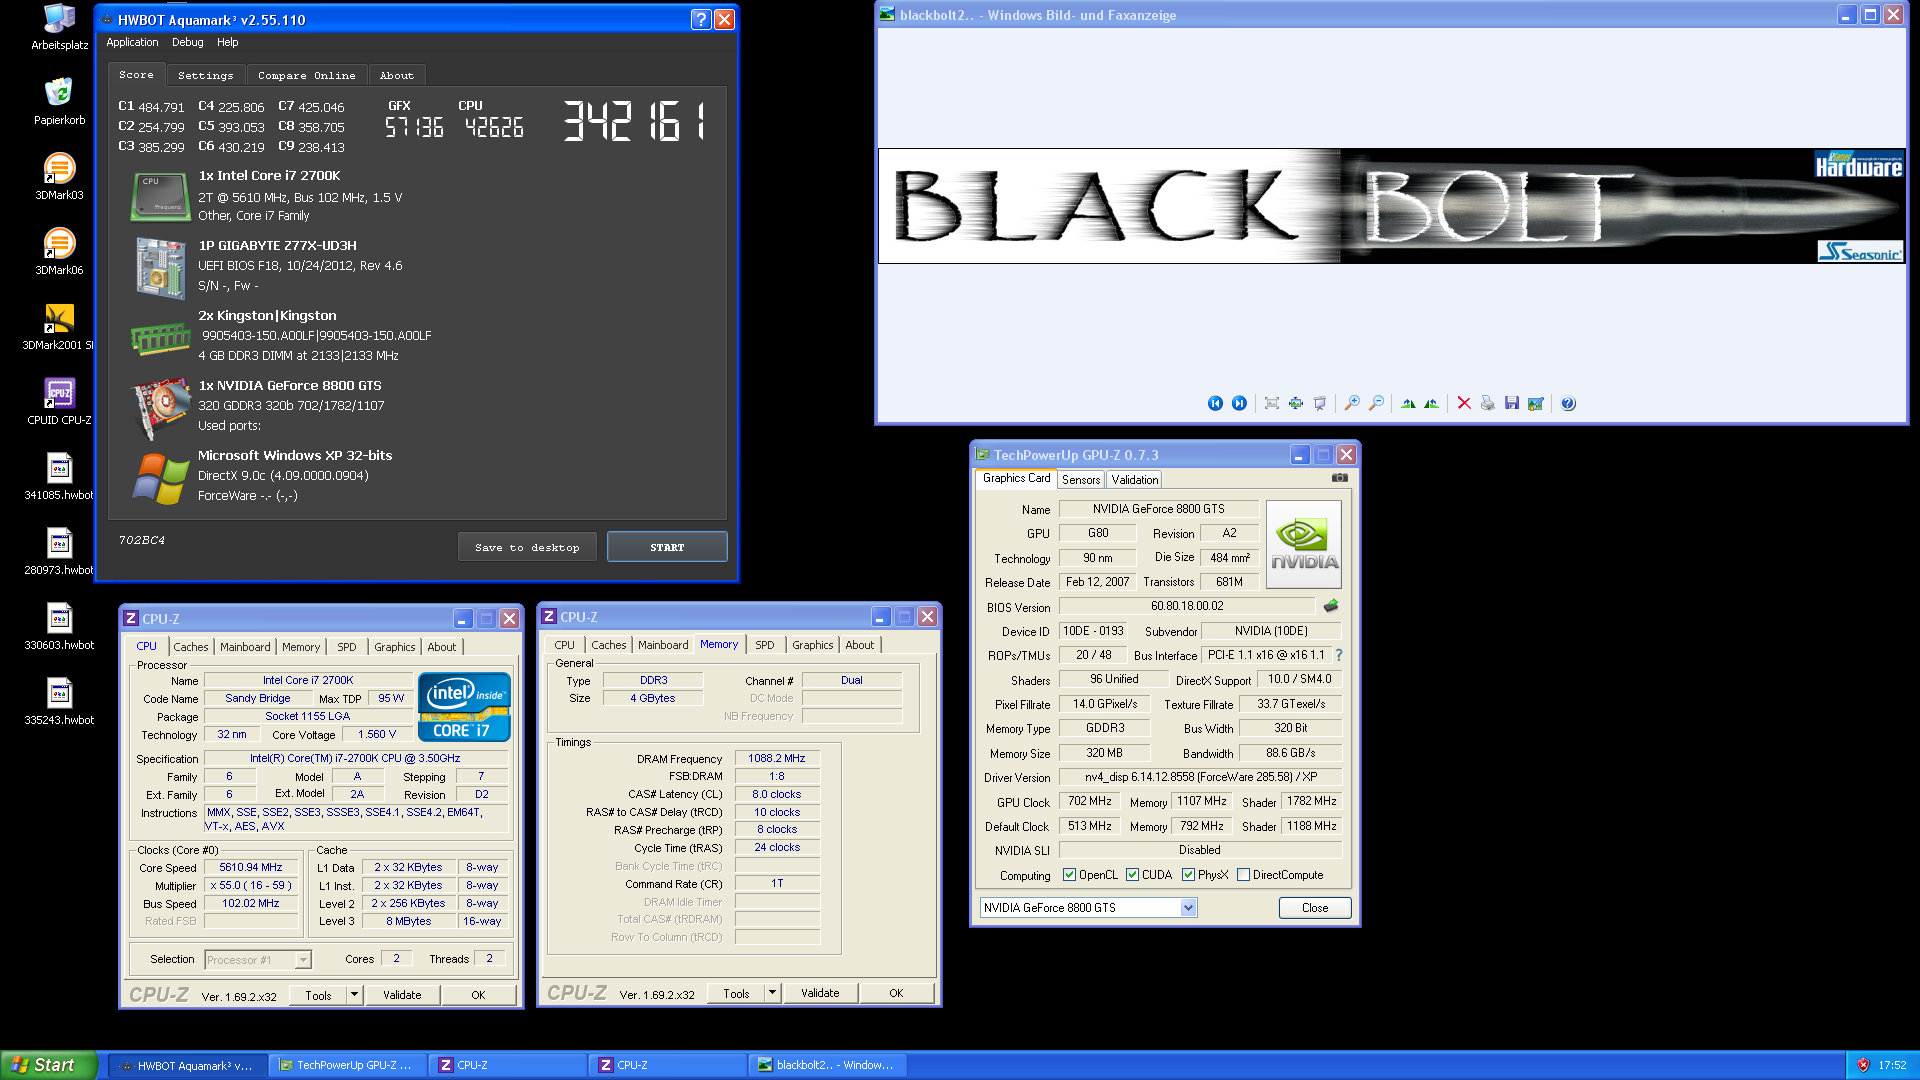This screenshot has height=1080, width=1920.
Task: Click the Close button in GPU-Z
Action: click(1315, 908)
